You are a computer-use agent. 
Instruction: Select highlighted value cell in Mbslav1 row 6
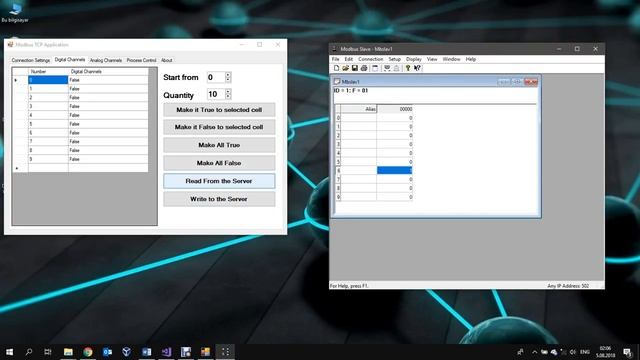tap(394, 170)
